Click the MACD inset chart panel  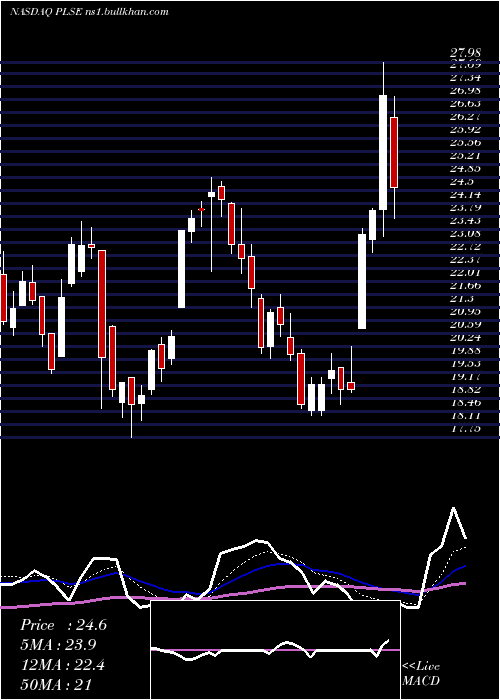click(275, 650)
